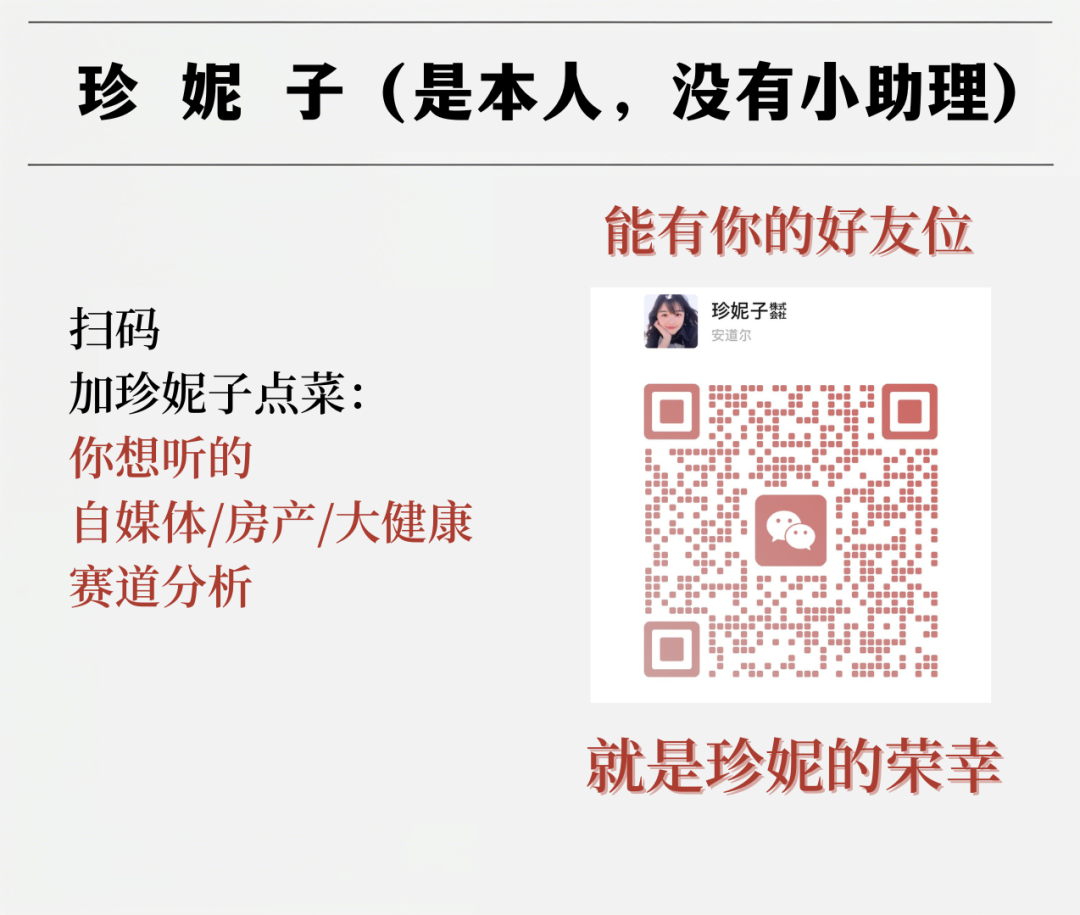Click the red slogan 能有你的好友位
The width and height of the screenshot is (1080, 915).
[789, 232]
